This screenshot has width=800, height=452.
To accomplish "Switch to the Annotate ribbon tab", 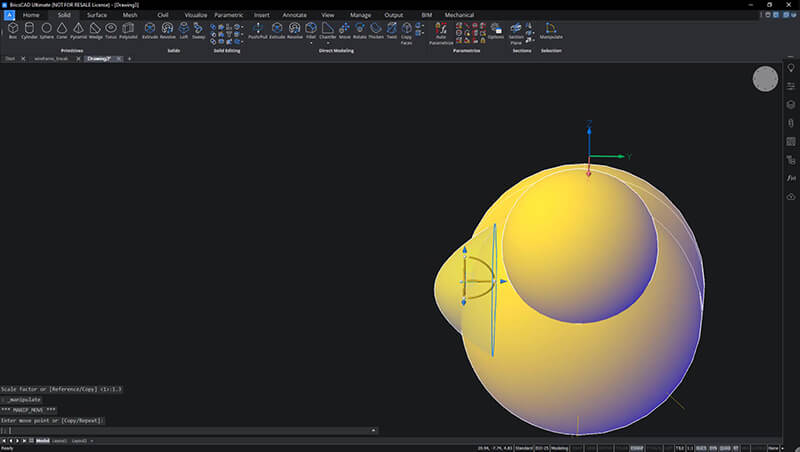I will point(294,15).
